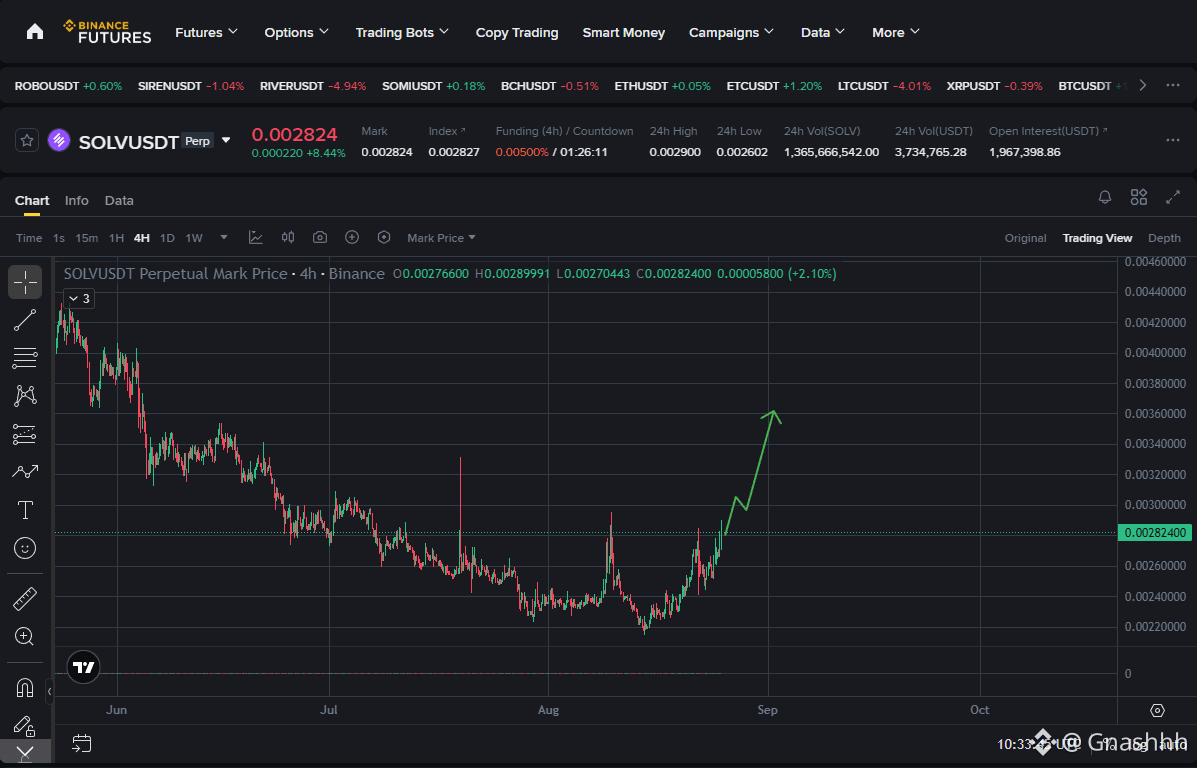The image size is (1197, 768).
Task: Select the 1W timeframe
Action: (x=194, y=238)
